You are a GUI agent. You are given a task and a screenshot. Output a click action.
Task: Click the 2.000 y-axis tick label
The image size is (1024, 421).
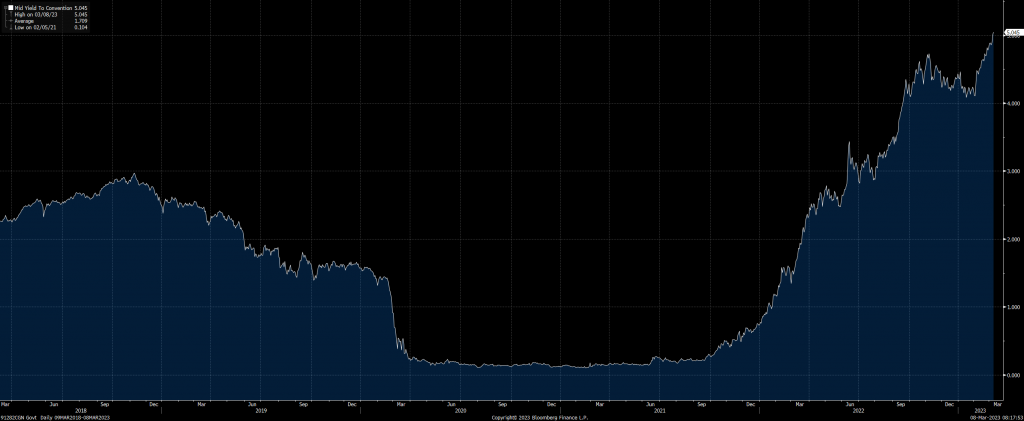click(x=1010, y=239)
